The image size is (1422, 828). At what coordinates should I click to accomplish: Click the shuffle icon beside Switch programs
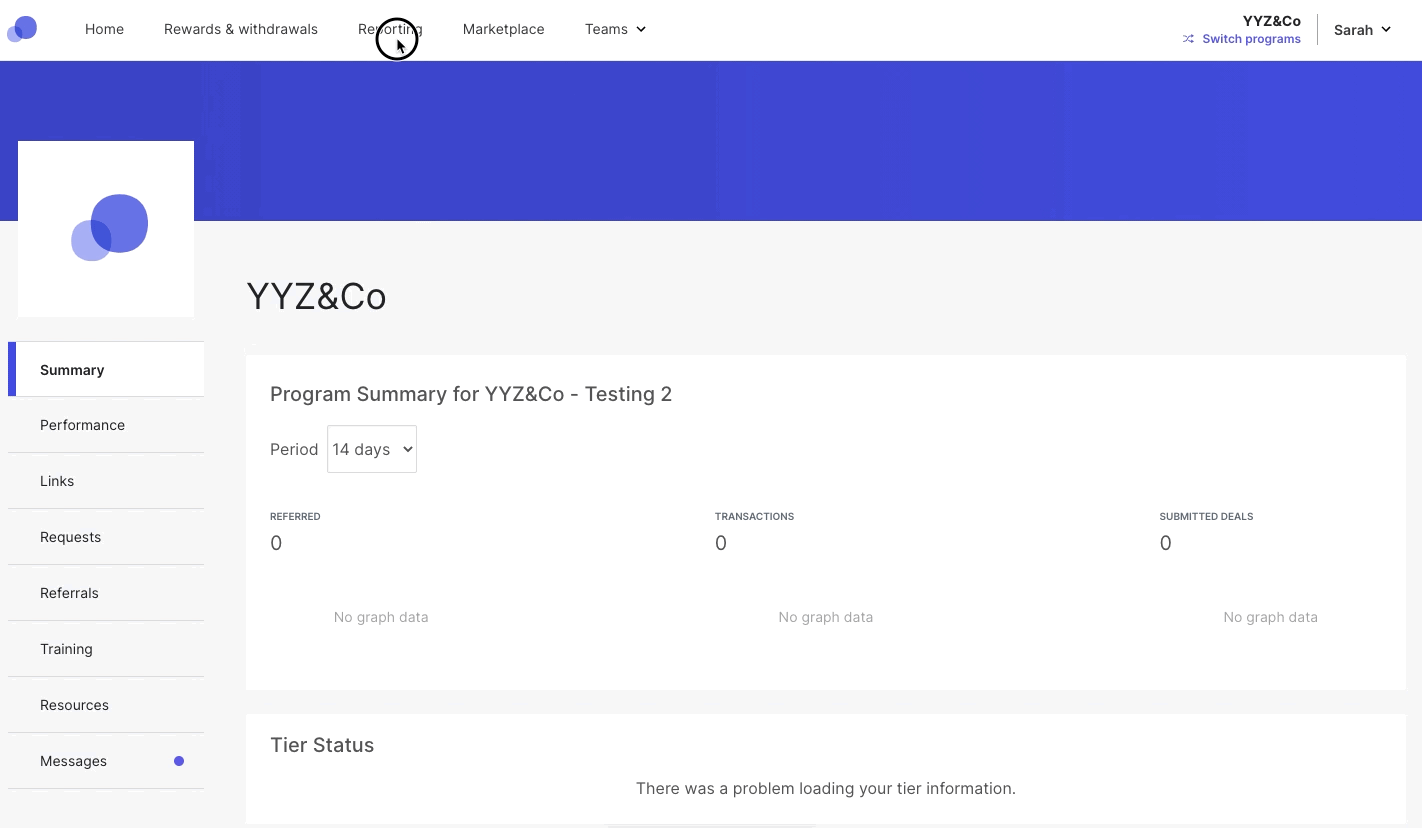(1188, 39)
